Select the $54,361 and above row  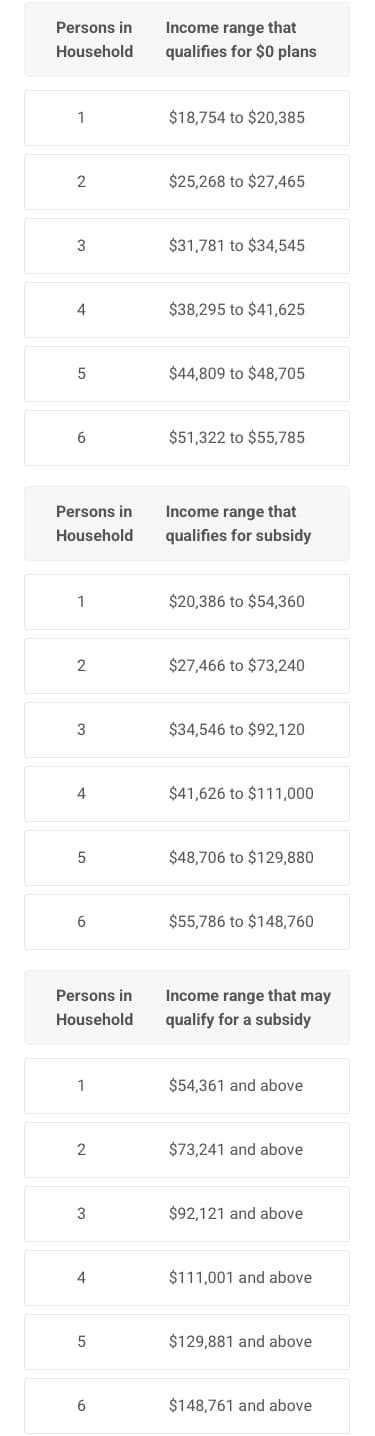click(x=187, y=1086)
